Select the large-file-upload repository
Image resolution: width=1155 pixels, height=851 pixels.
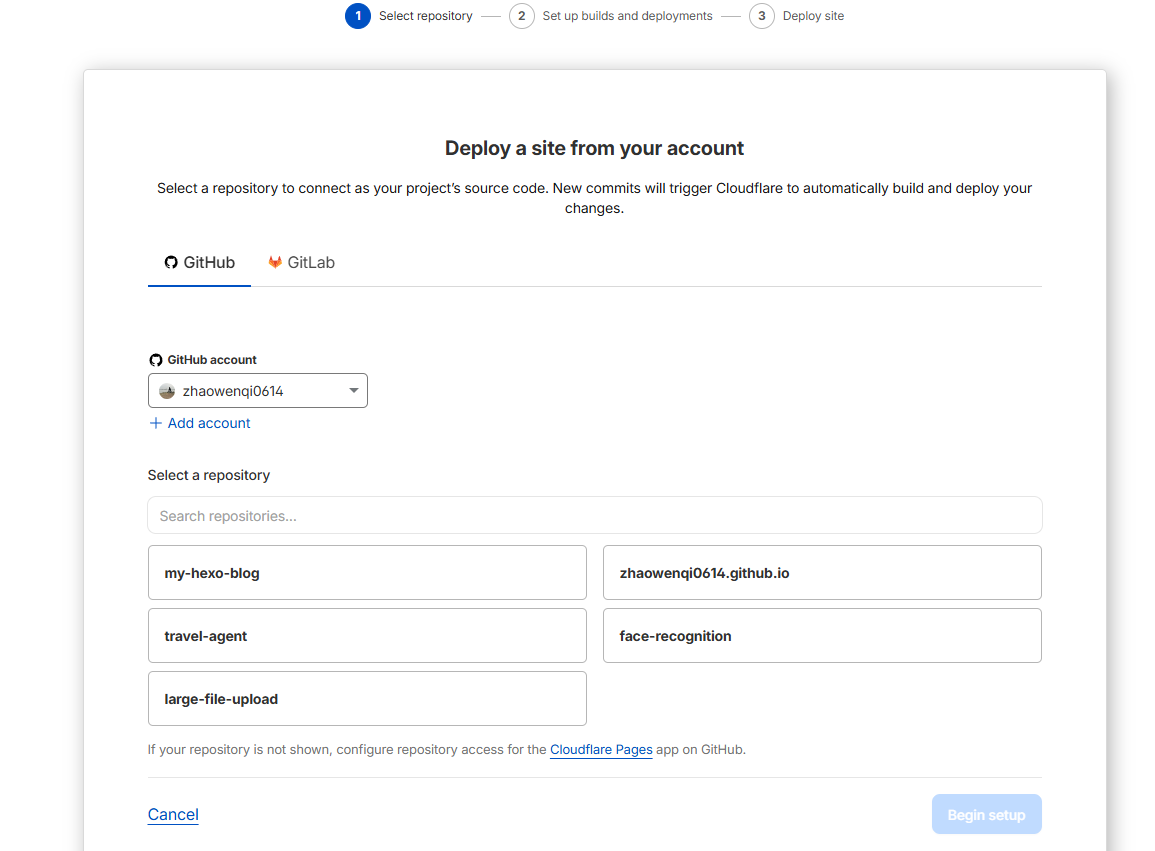tap(367, 698)
